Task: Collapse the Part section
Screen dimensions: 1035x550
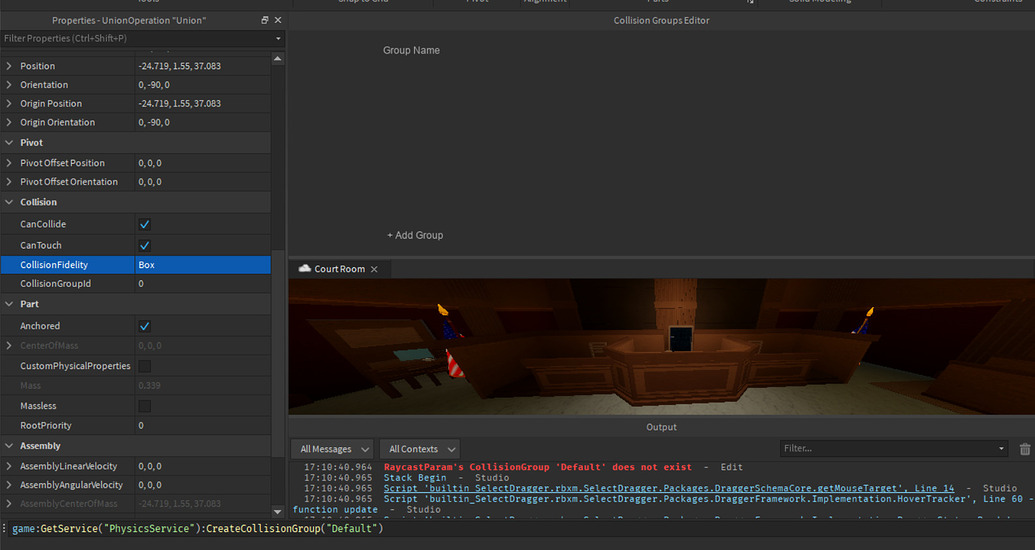Action: (9, 304)
